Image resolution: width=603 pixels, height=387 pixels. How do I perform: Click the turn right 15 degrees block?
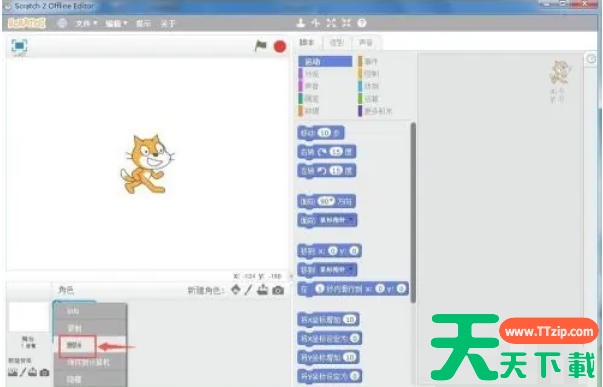pyautogui.click(x=327, y=152)
